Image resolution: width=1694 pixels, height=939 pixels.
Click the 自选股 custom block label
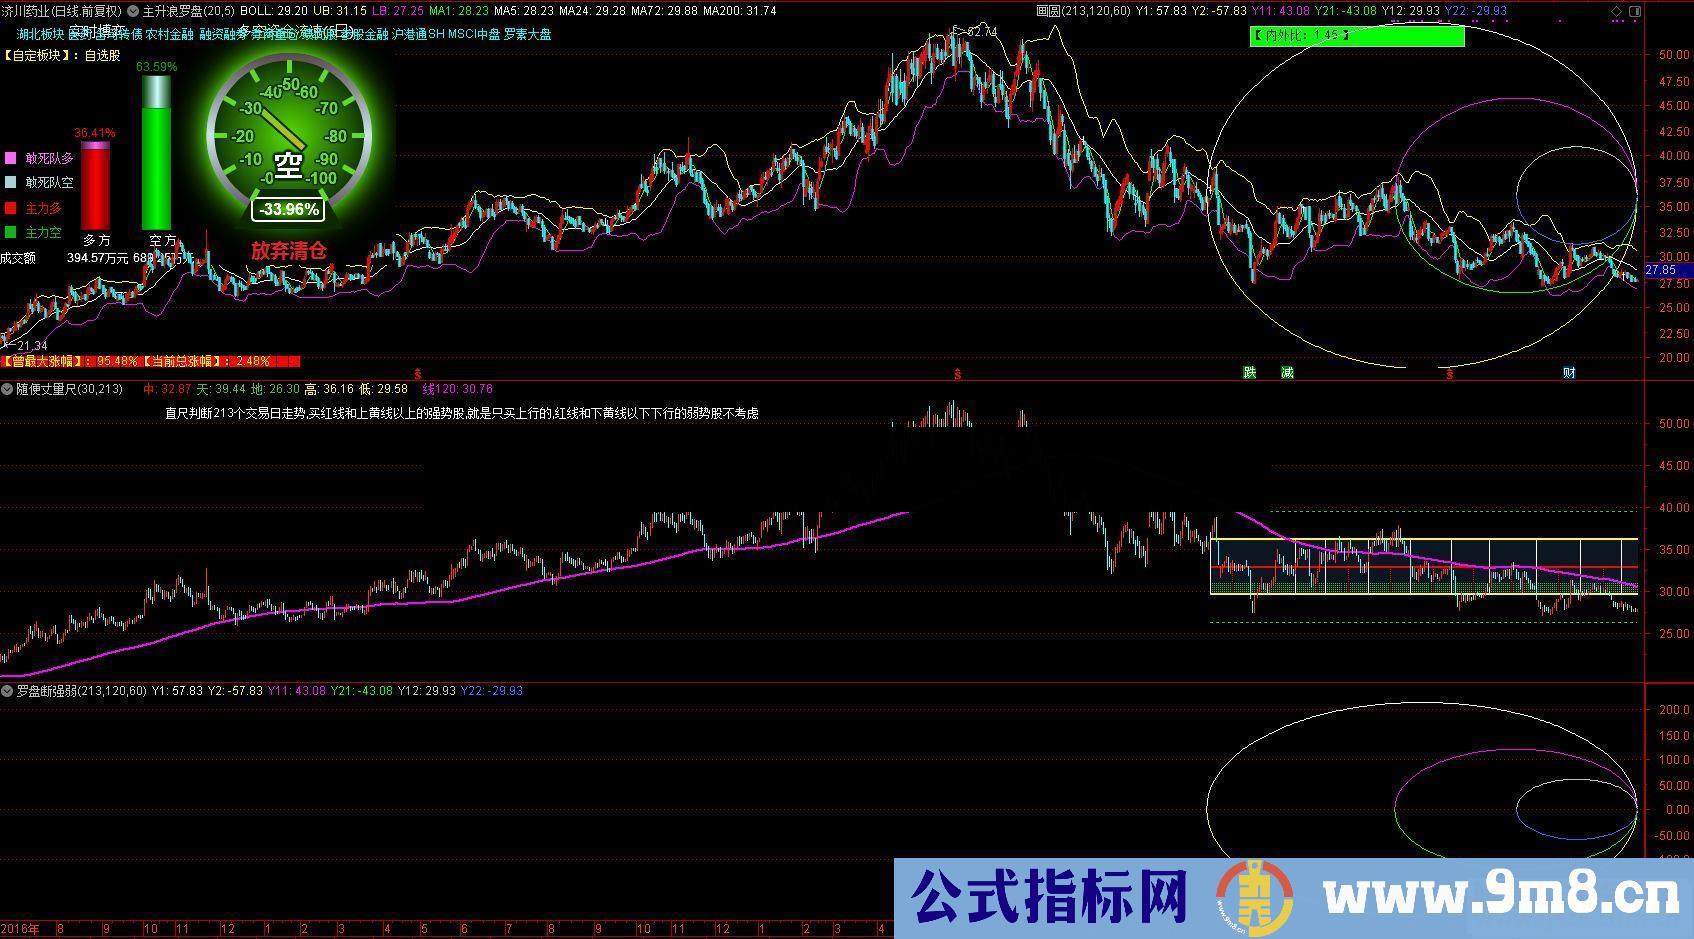[102, 56]
